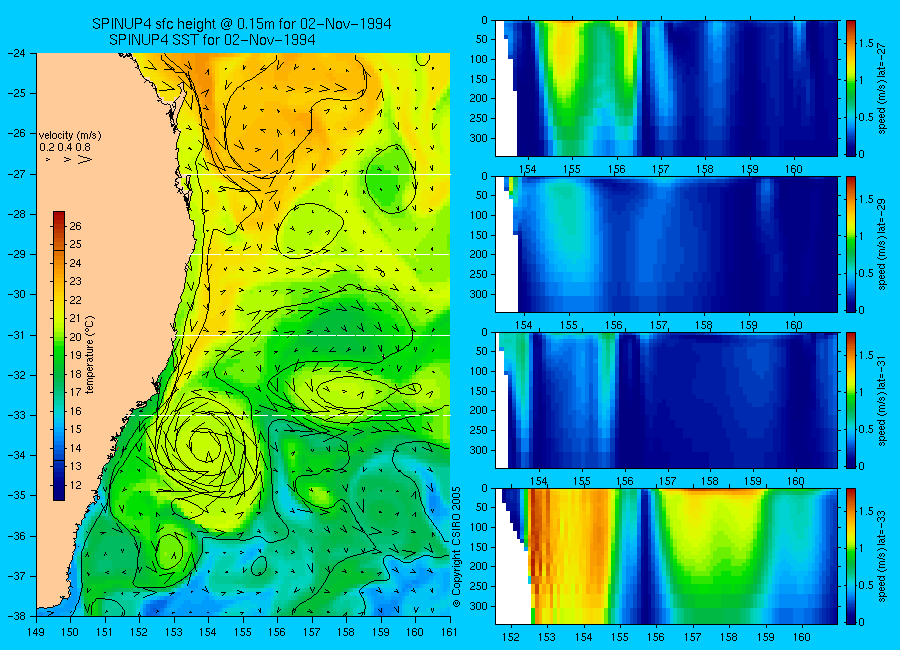Click the '152' longitude tick under the lat=-33 section
This screenshot has width=900, height=650.
click(510, 637)
